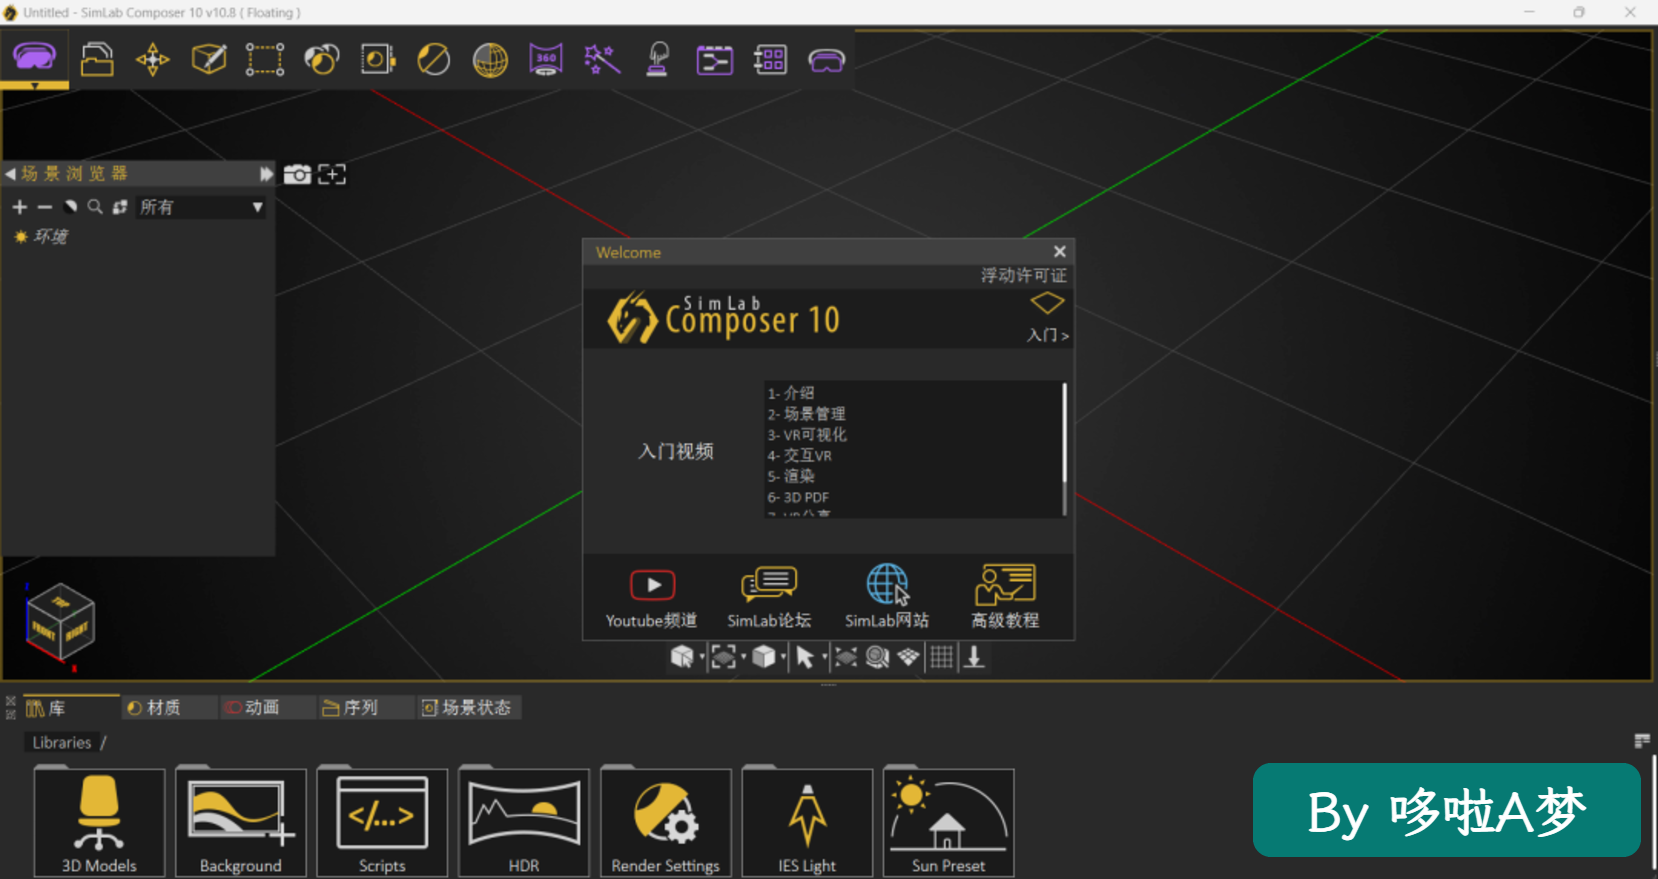
Task: Open dropdown arrow beside pointer tool
Action: (824, 657)
